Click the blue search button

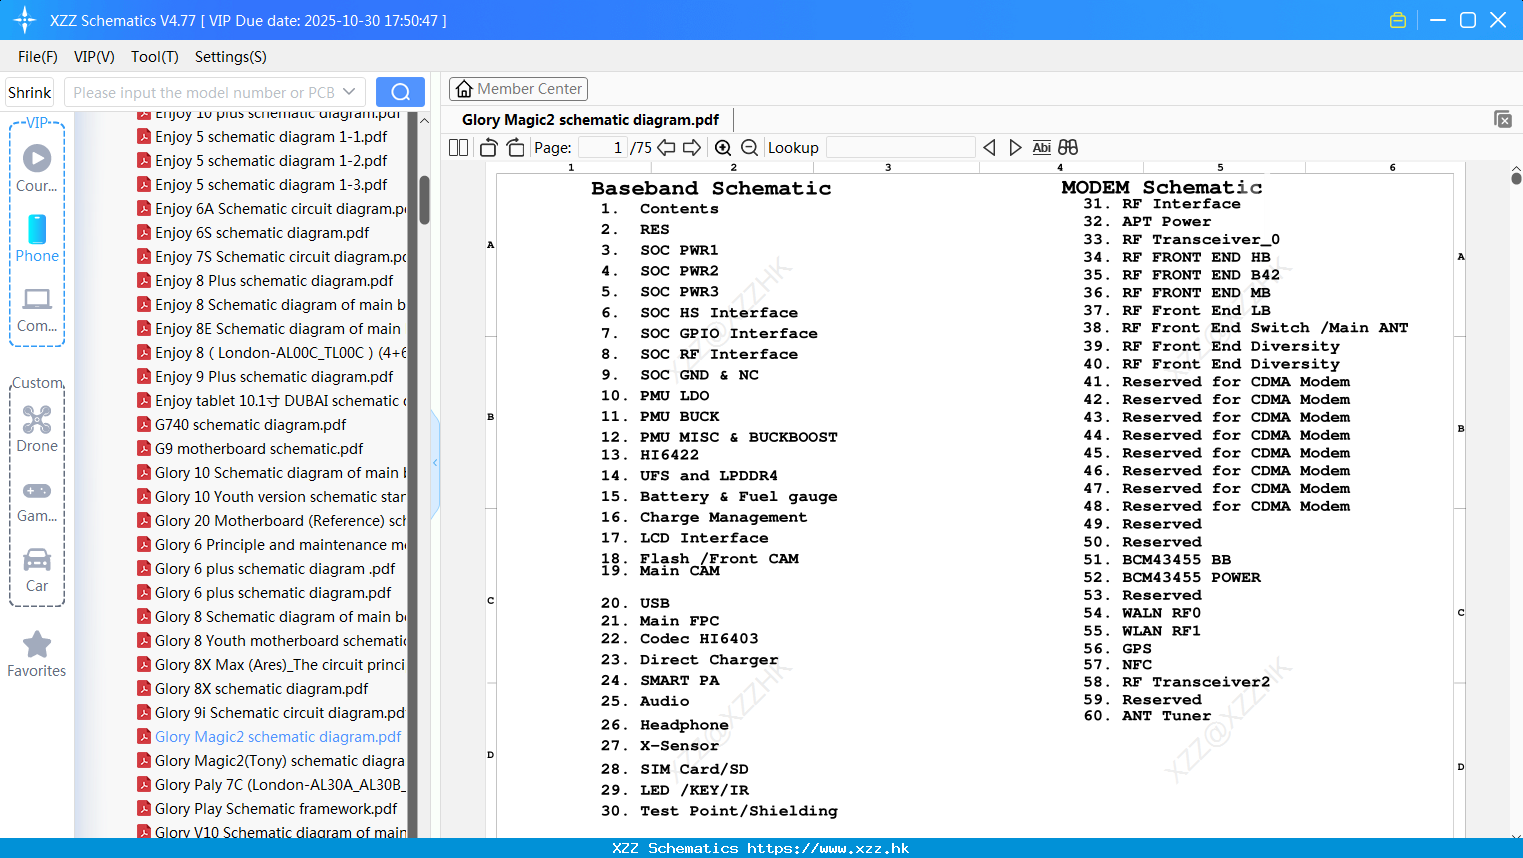pyautogui.click(x=400, y=92)
